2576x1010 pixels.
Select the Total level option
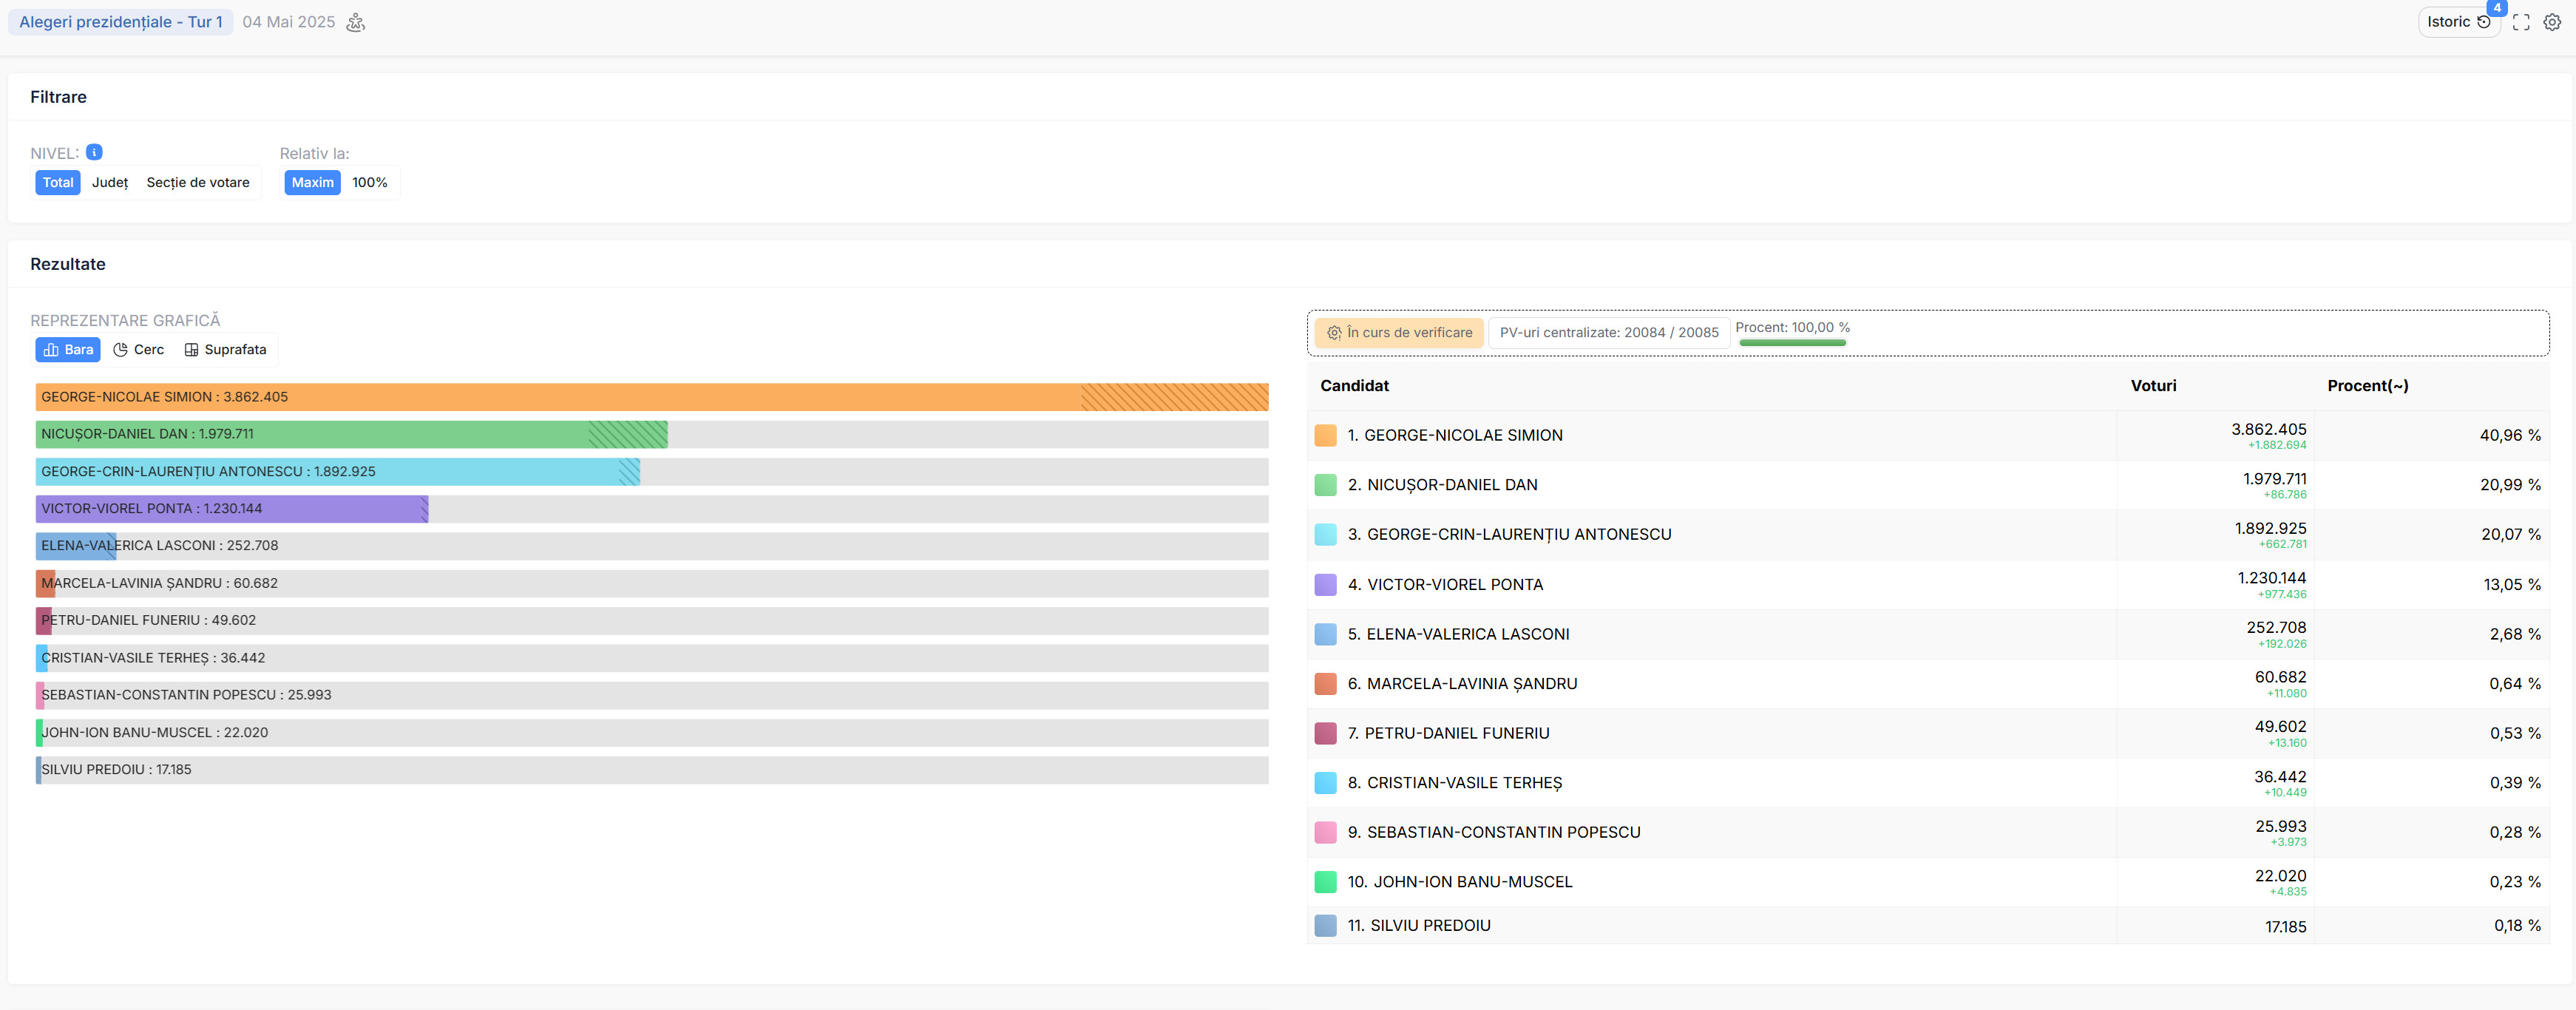(x=58, y=182)
